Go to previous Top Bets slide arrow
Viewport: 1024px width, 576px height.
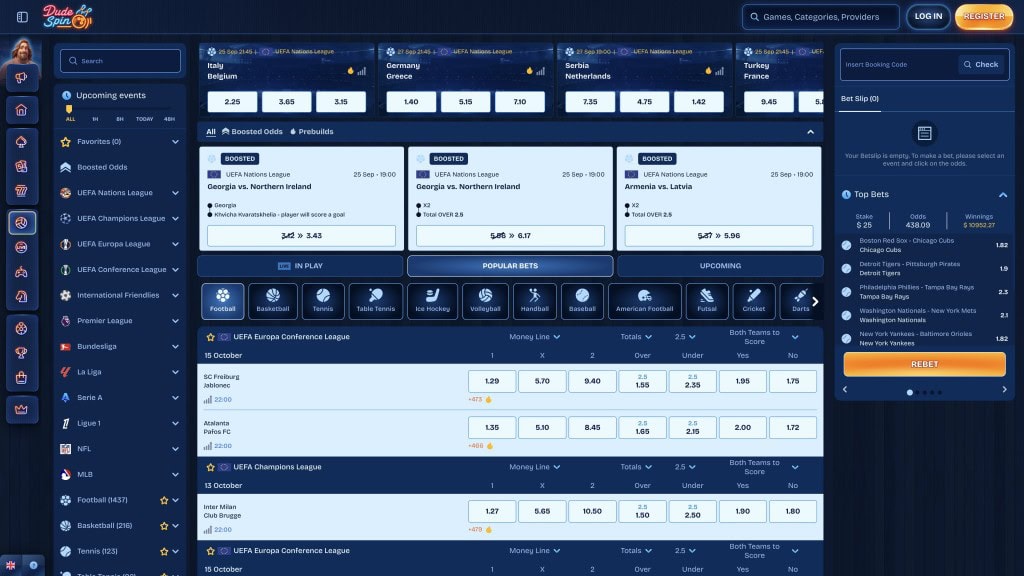point(845,389)
